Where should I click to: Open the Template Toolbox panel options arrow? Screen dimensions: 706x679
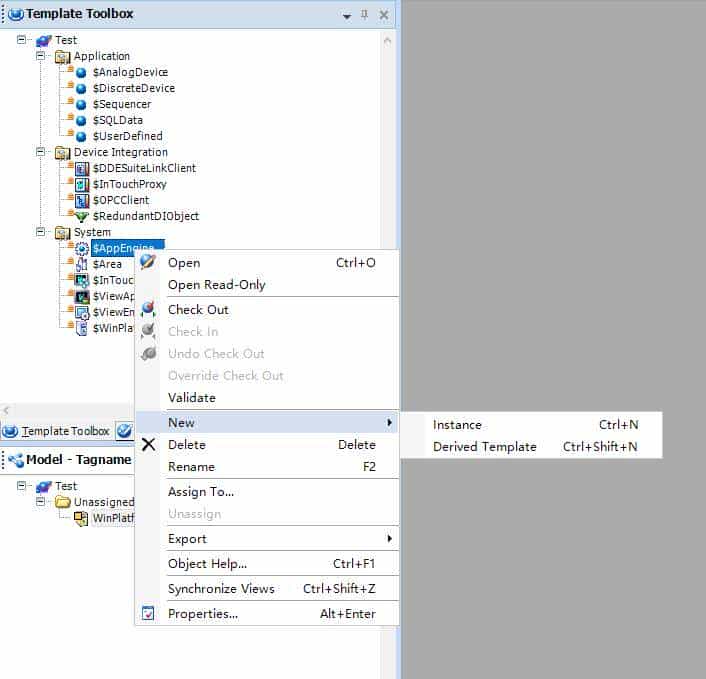346,16
